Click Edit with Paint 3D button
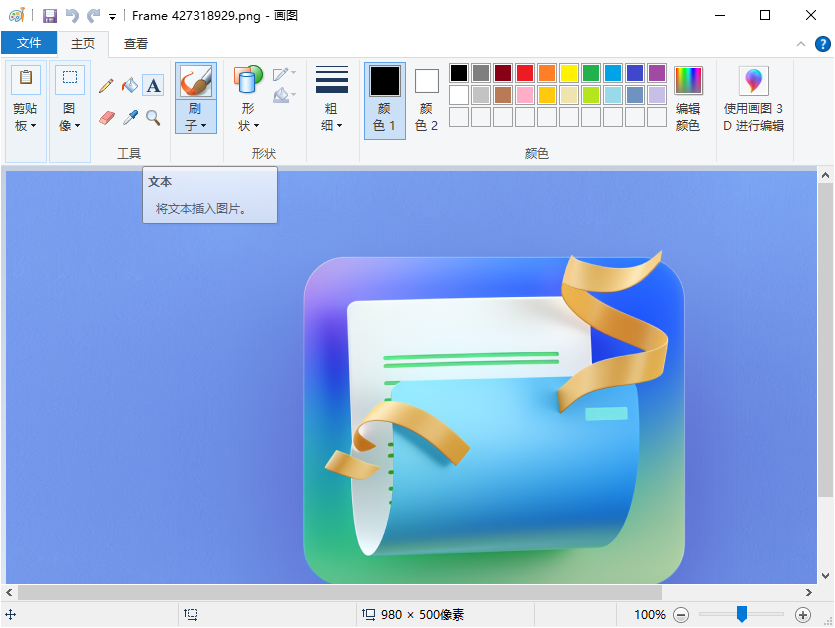835x628 pixels. [x=754, y=99]
